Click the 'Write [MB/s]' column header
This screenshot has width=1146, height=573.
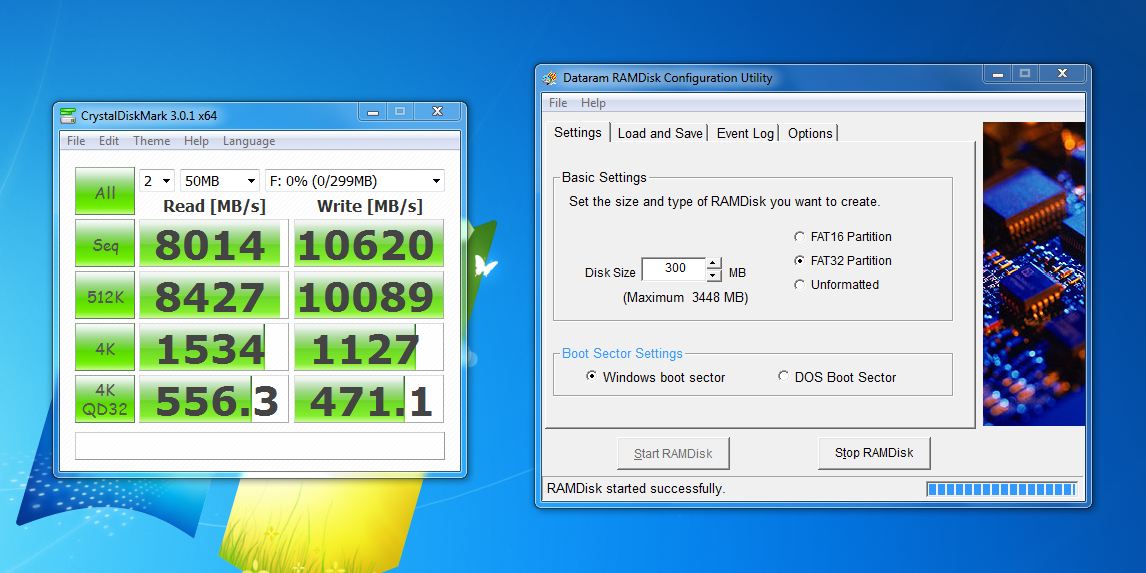(370, 206)
